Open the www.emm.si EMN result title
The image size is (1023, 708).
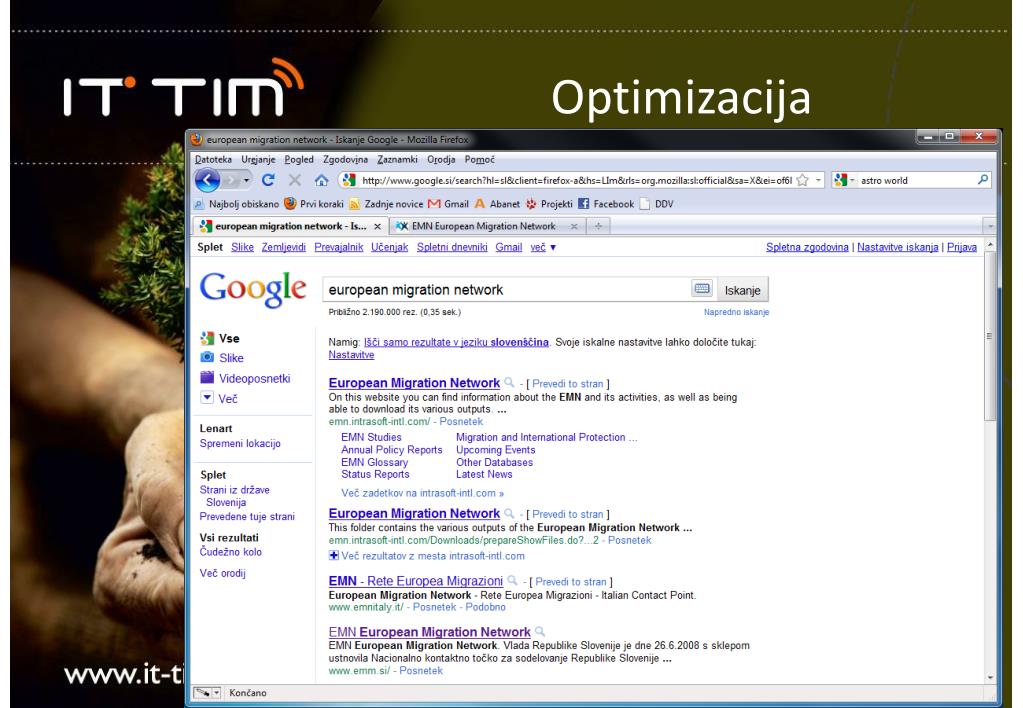pos(429,632)
